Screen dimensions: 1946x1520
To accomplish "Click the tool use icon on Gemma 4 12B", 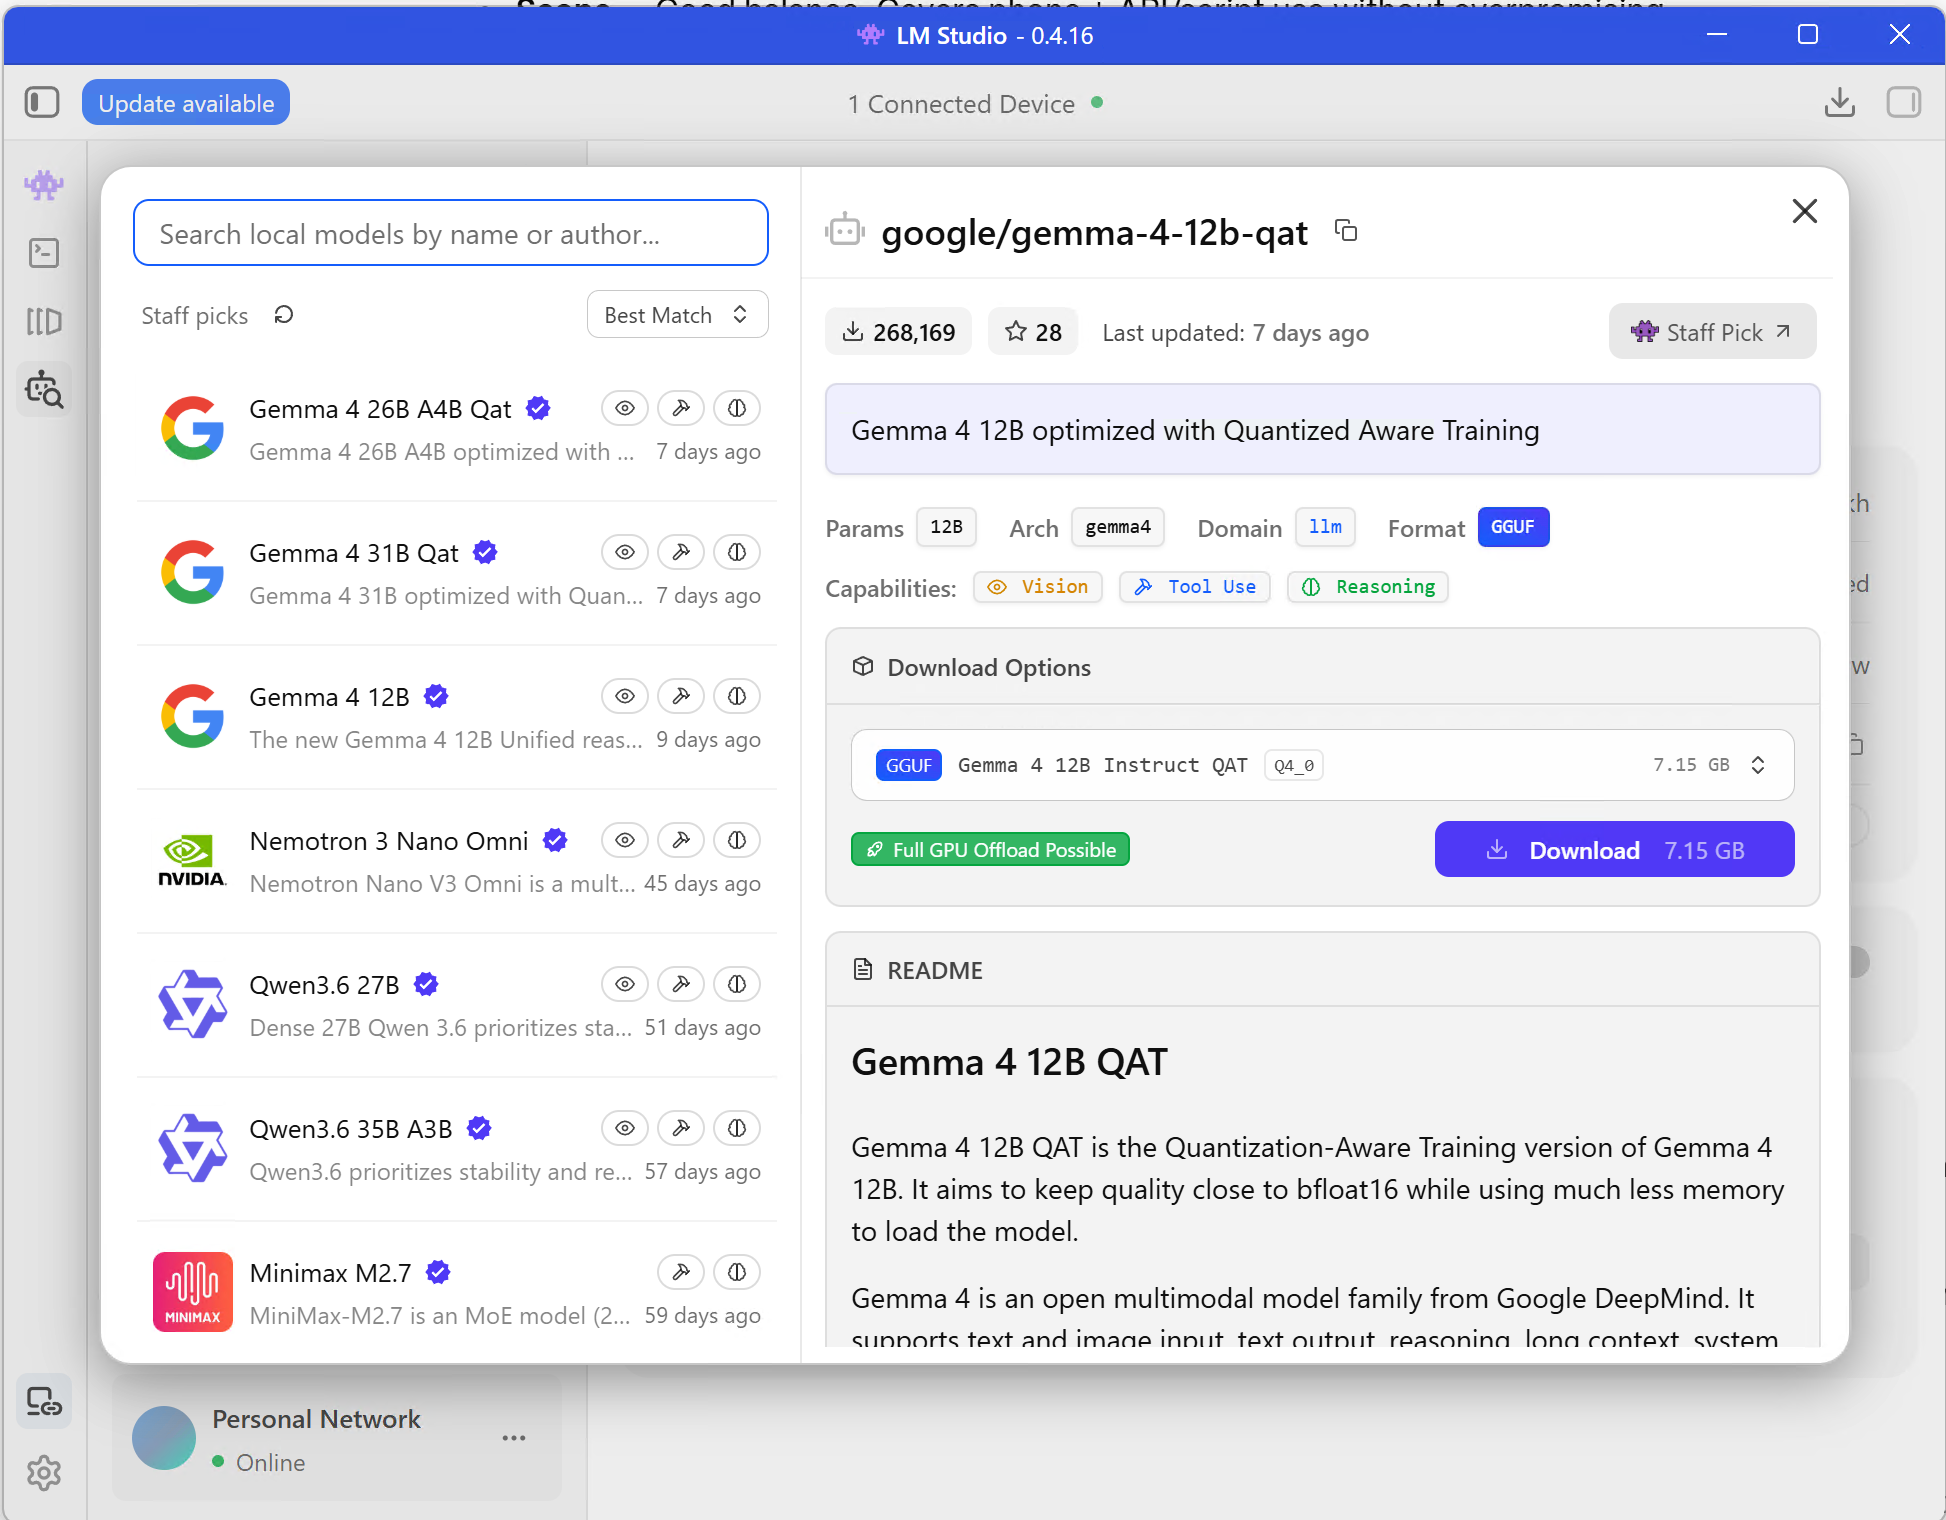I will click(x=681, y=696).
